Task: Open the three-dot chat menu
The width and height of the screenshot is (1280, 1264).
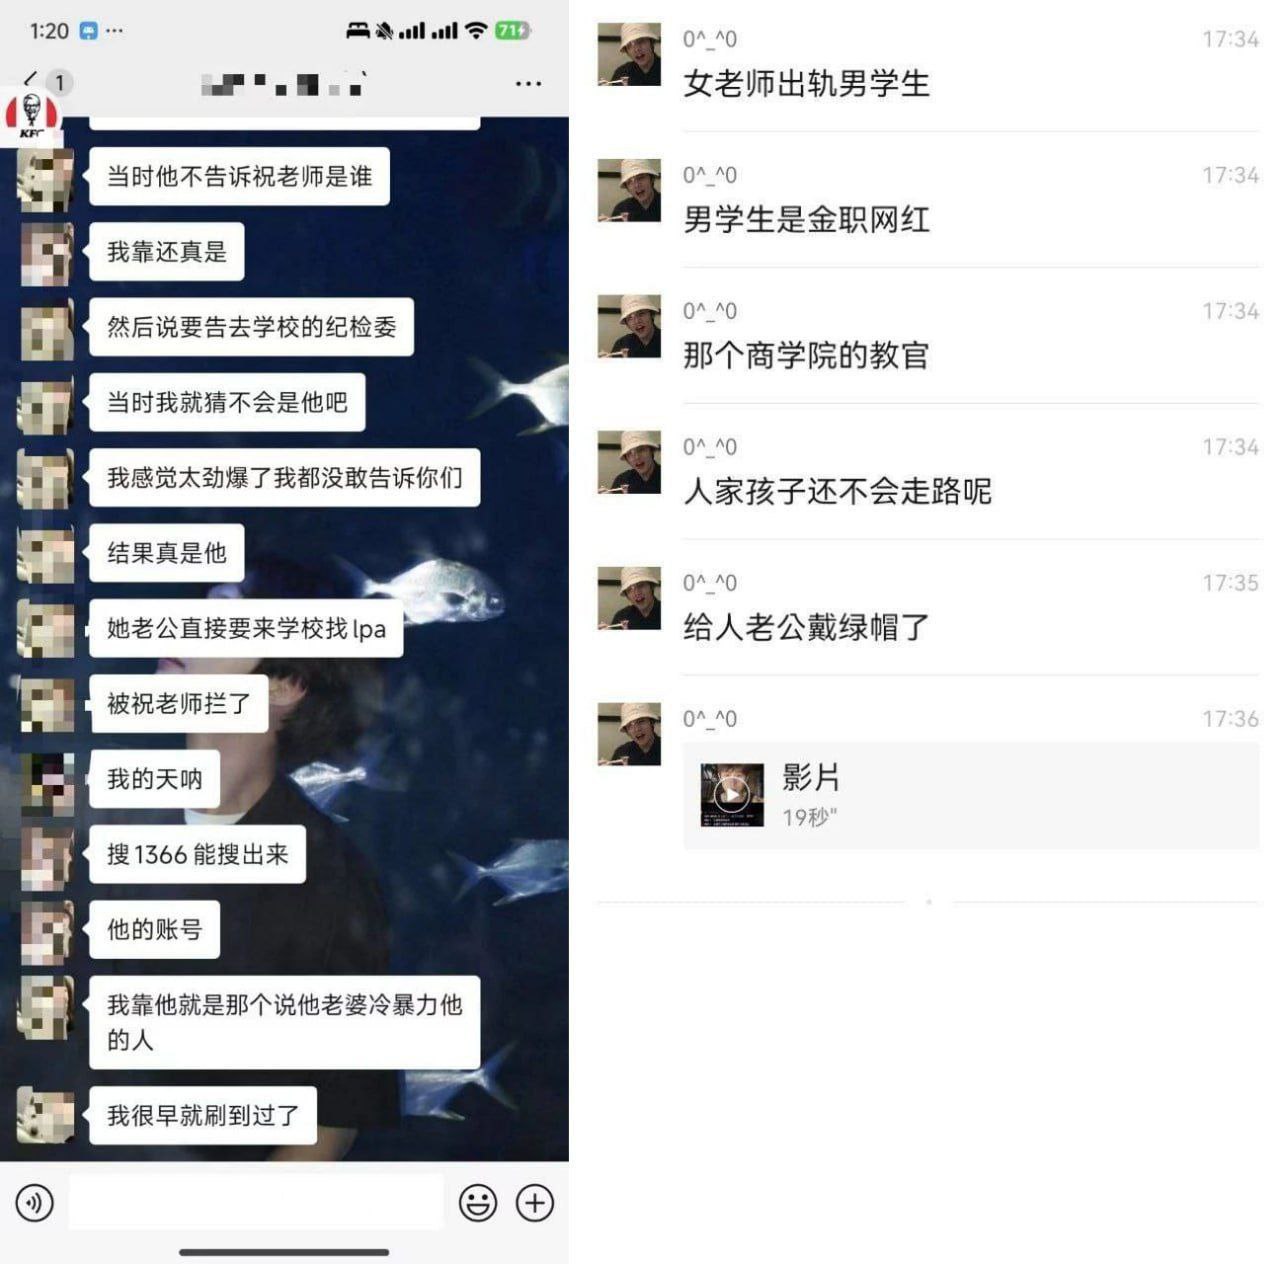Action: 529,84
